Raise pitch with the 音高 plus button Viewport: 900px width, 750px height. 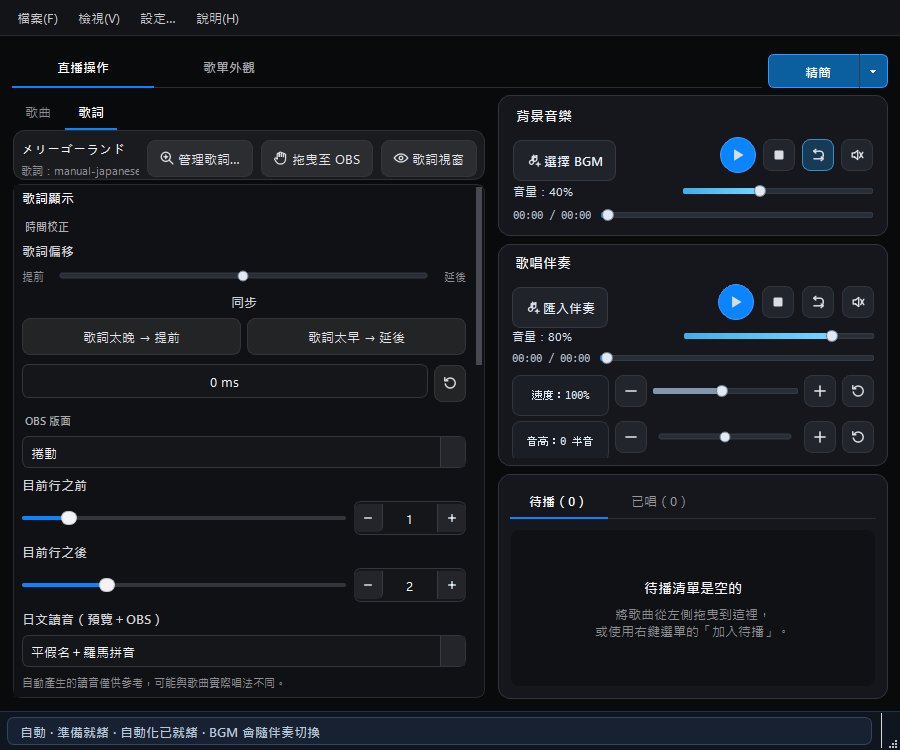820,437
